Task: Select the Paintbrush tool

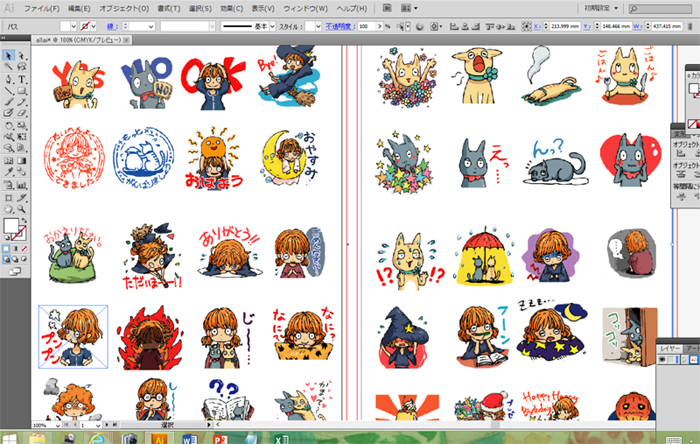Action: (8, 102)
